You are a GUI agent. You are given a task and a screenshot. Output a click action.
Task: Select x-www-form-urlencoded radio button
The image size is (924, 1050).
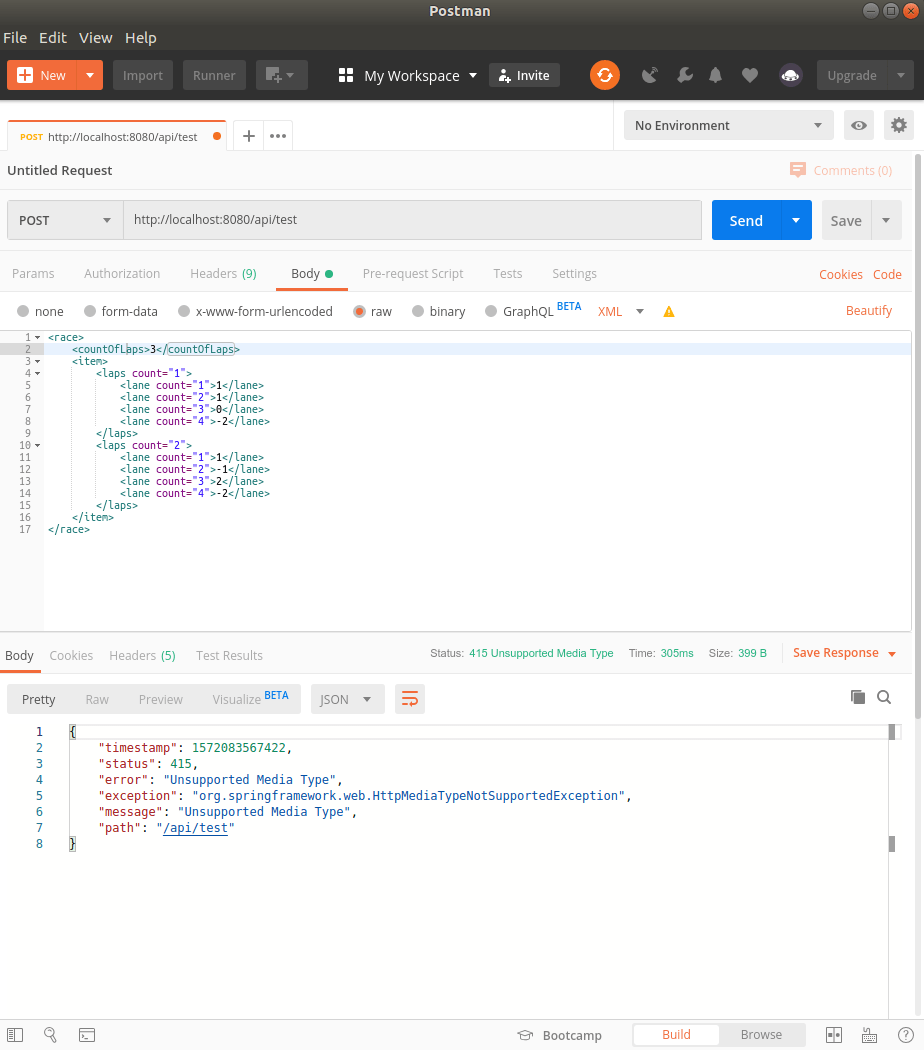click(183, 311)
